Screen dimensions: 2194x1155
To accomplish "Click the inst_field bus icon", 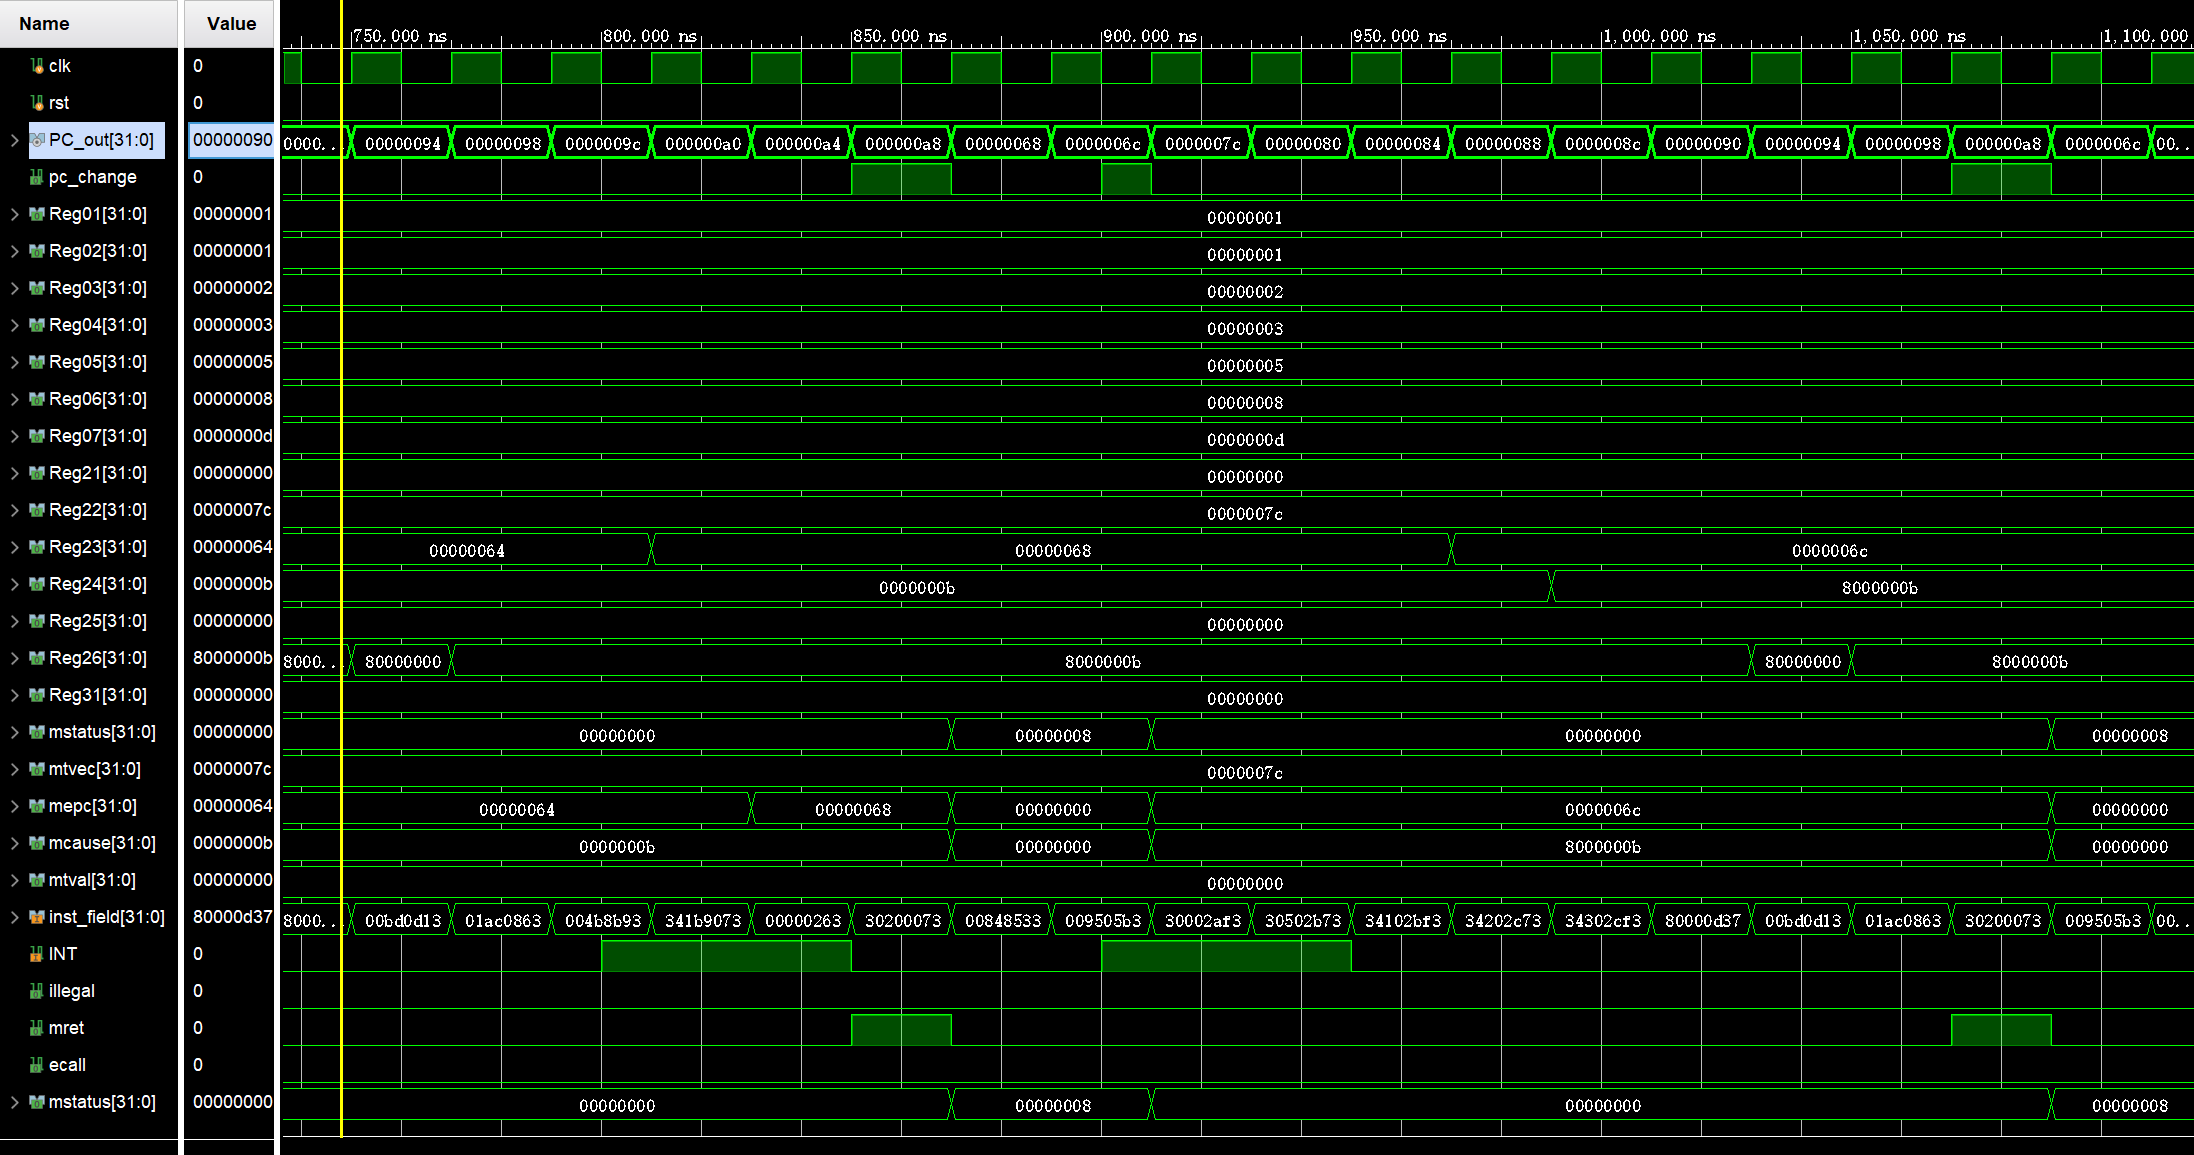I will tap(37, 917).
